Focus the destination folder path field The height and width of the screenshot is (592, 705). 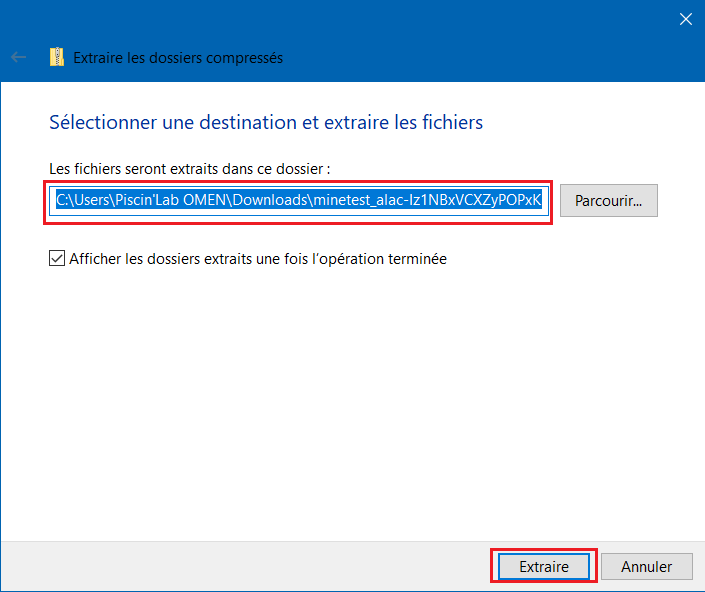coord(299,200)
